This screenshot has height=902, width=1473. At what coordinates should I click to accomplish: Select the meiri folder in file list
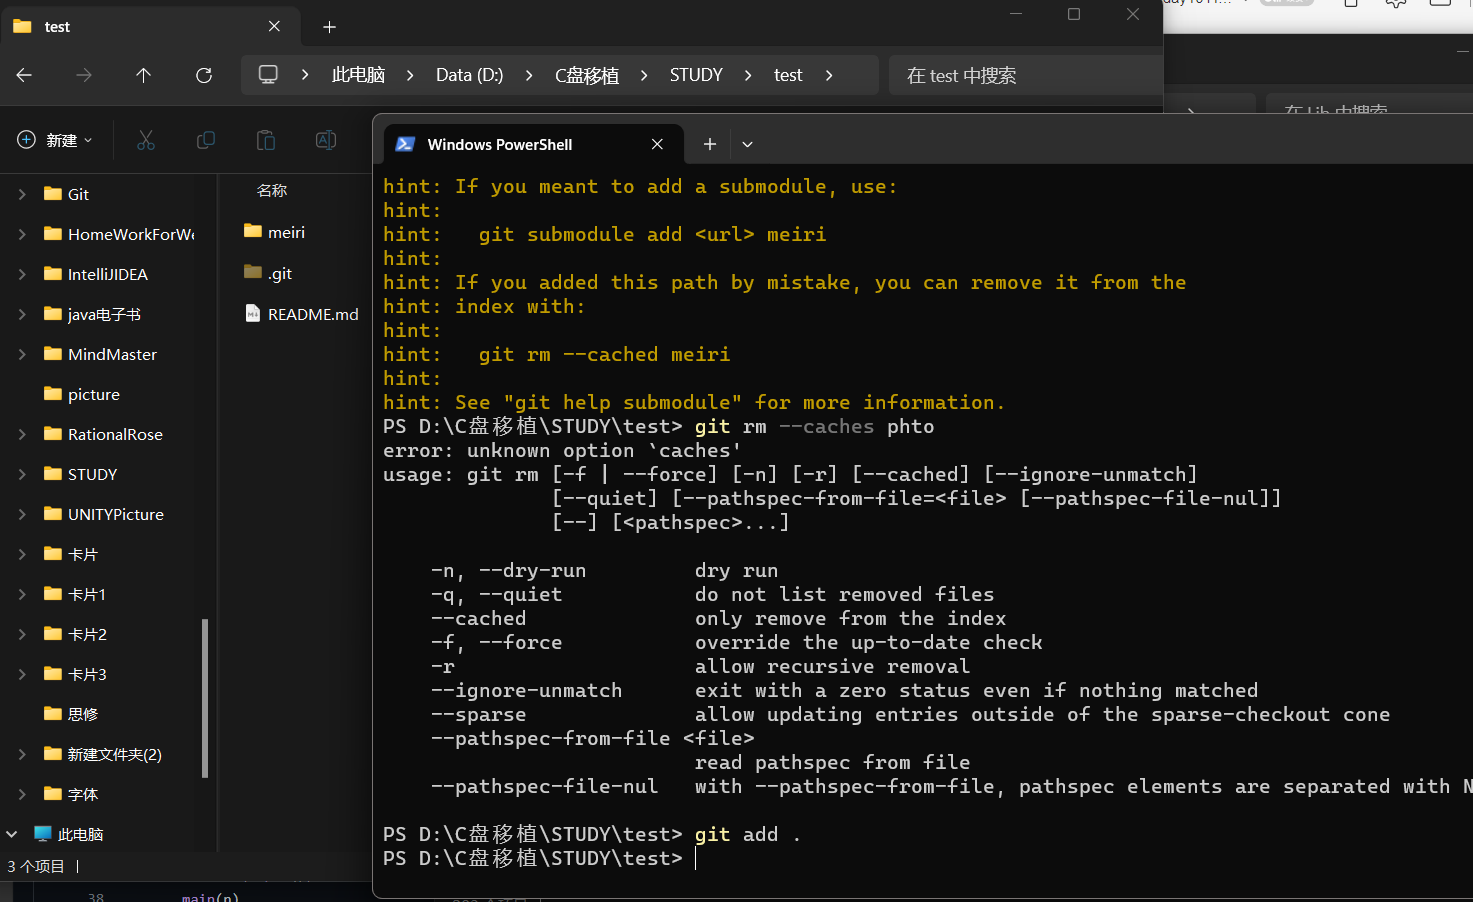(x=275, y=232)
